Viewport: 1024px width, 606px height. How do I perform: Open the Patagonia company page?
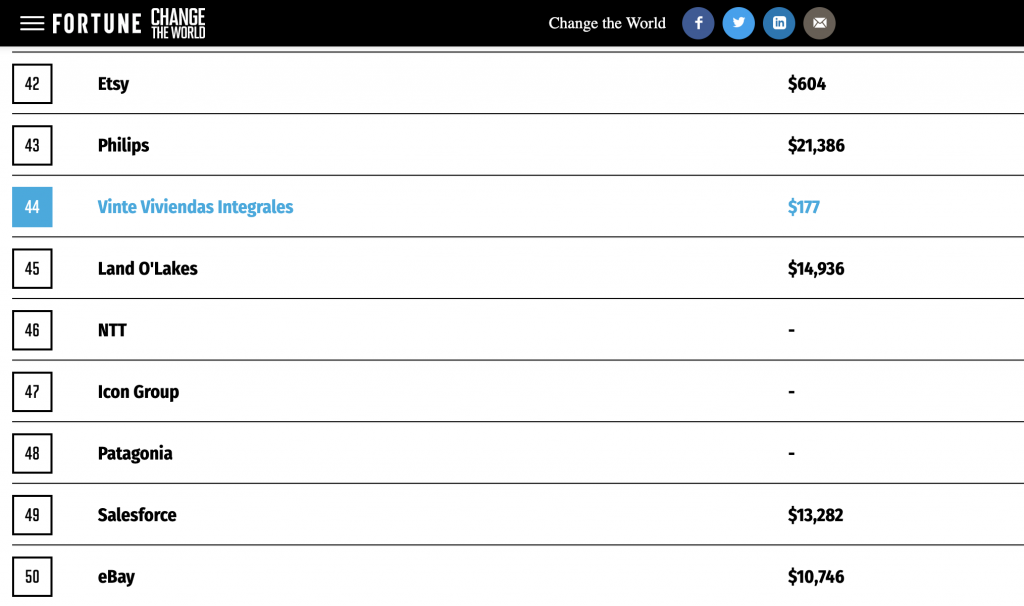click(135, 454)
